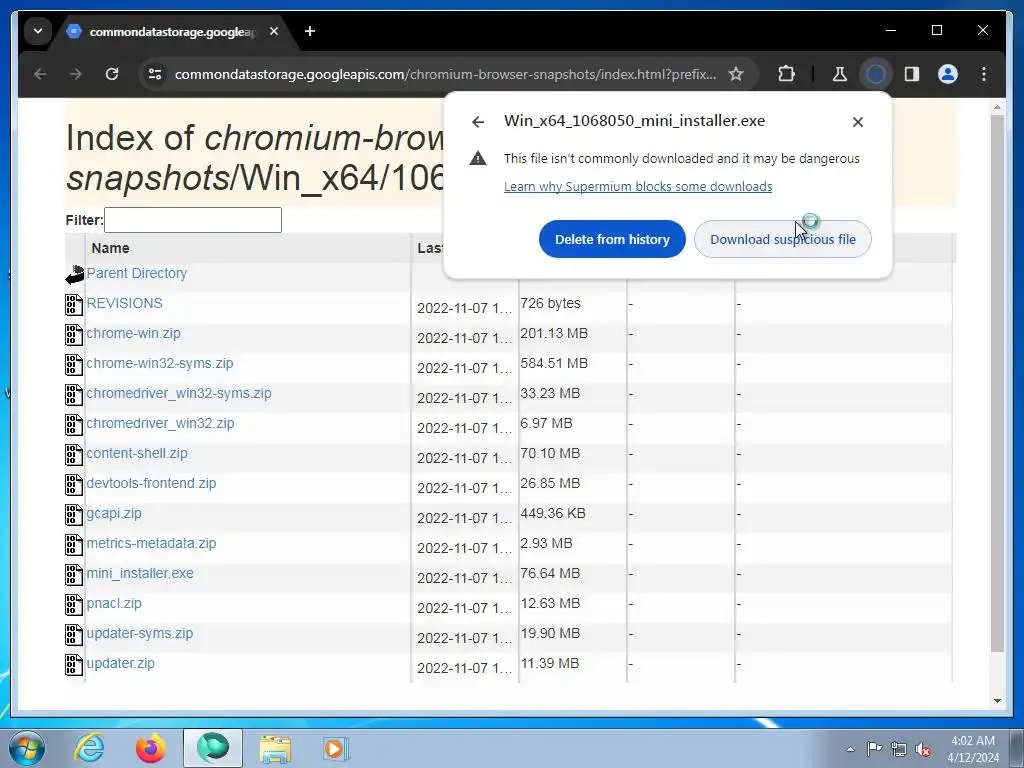Click the address bar URL
Screen dimensions: 1024x768
tap(445, 74)
